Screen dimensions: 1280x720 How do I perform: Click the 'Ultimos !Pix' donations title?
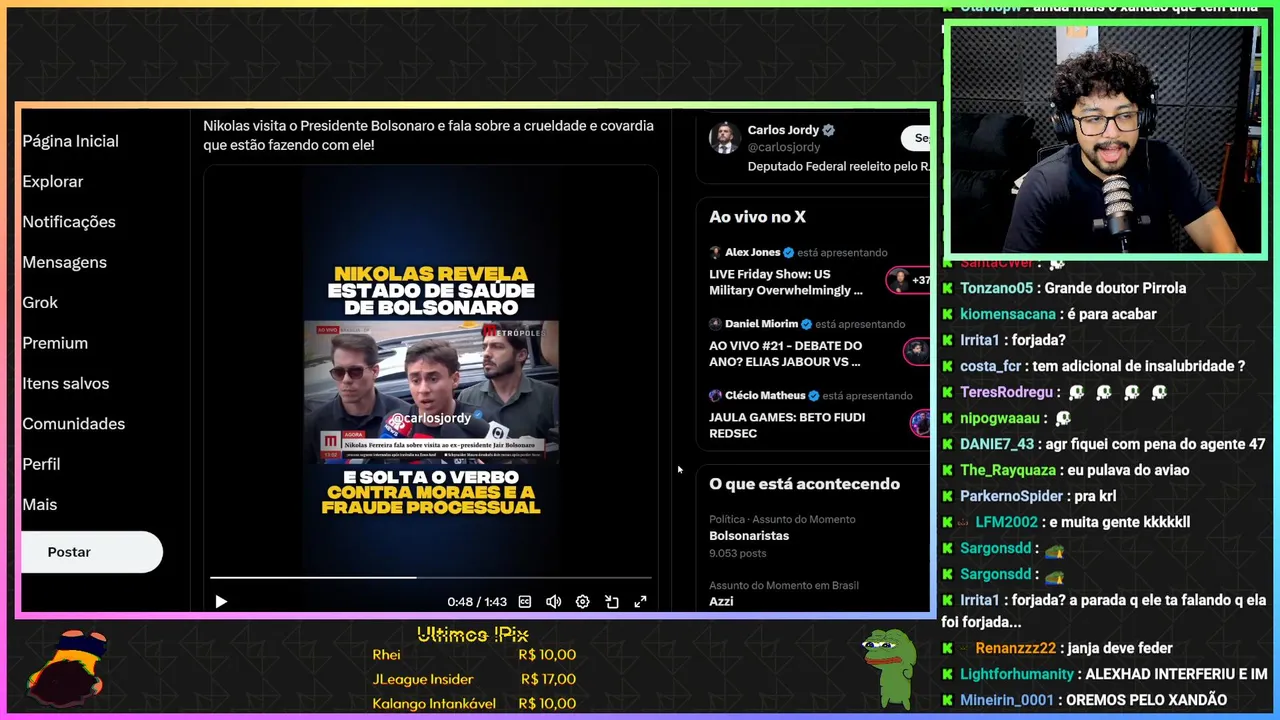click(x=472, y=635)
